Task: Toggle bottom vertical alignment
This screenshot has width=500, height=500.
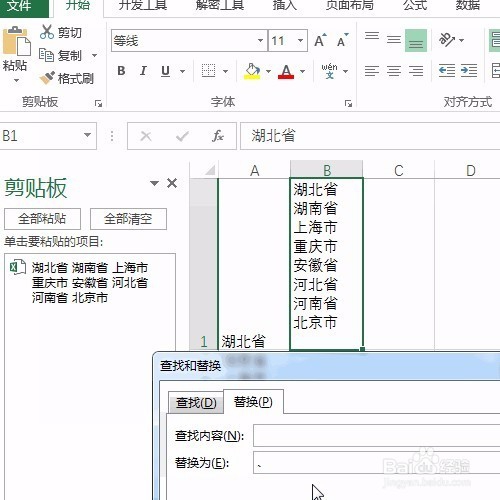Action: tap(416, 40)
